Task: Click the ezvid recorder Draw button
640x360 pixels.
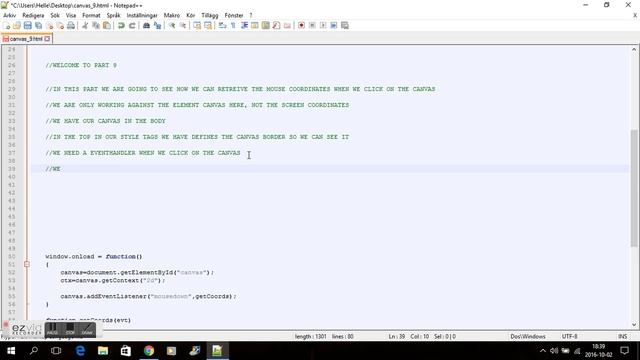Action: click(x=87, y=329)
